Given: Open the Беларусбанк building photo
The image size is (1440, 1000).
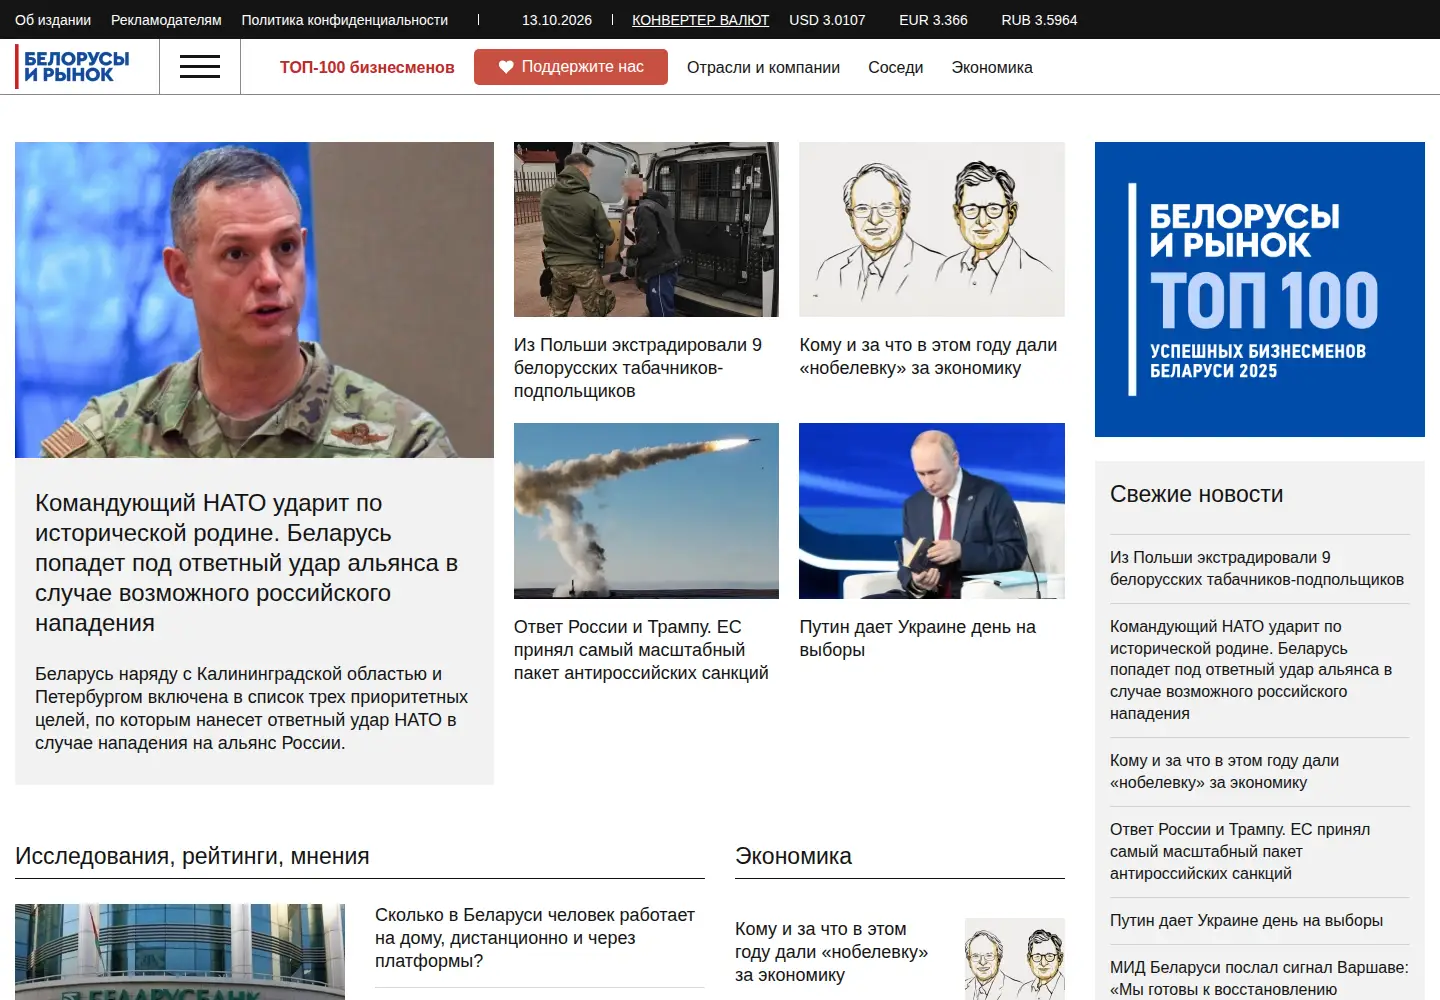Looking at the screenshot, I should (180, 952).
